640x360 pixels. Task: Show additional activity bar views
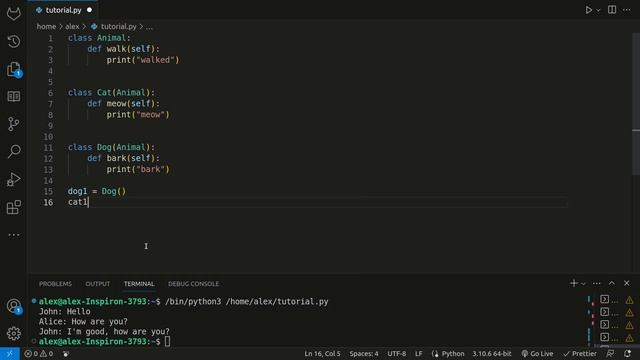click(x=13, y=235)
